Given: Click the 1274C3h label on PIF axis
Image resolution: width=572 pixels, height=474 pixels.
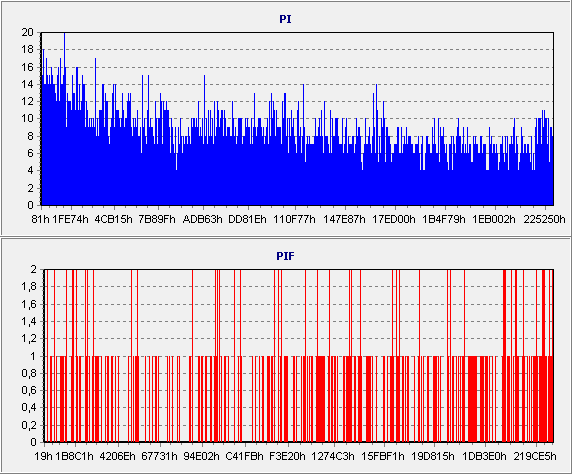Looking at the screenshot, I should [x=333, y=456].
